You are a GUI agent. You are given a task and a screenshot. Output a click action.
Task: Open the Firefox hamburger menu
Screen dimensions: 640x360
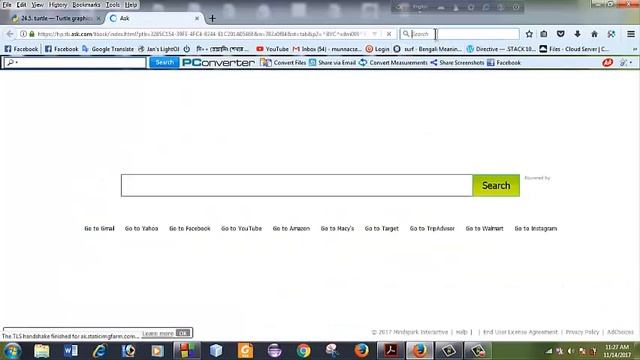coord(631,34)
